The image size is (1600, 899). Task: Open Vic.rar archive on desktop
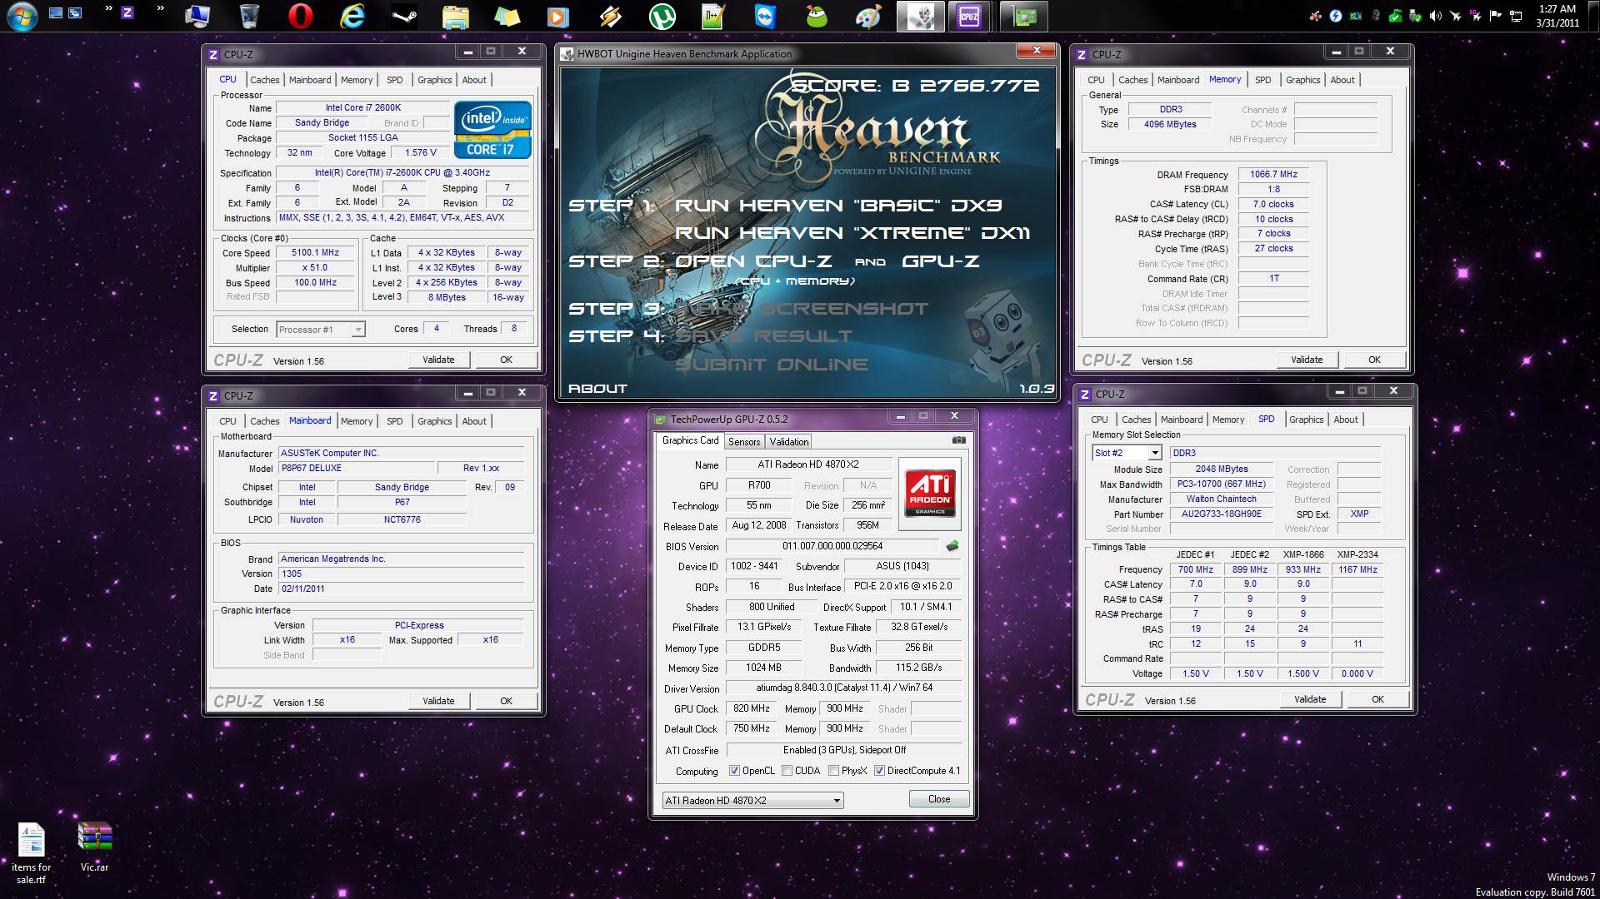coord(95,846)
